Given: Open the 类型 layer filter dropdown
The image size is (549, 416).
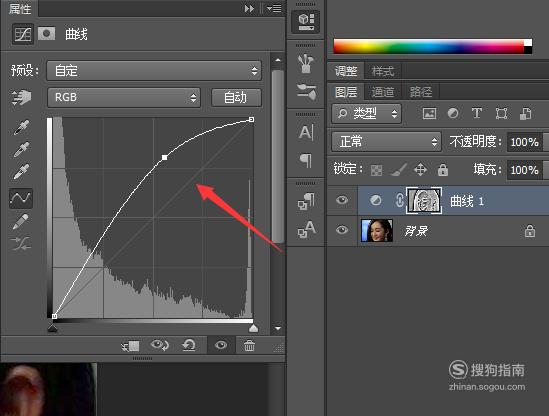Looking at the screenshot, I should pyautogui.click(x=366, y=113).
